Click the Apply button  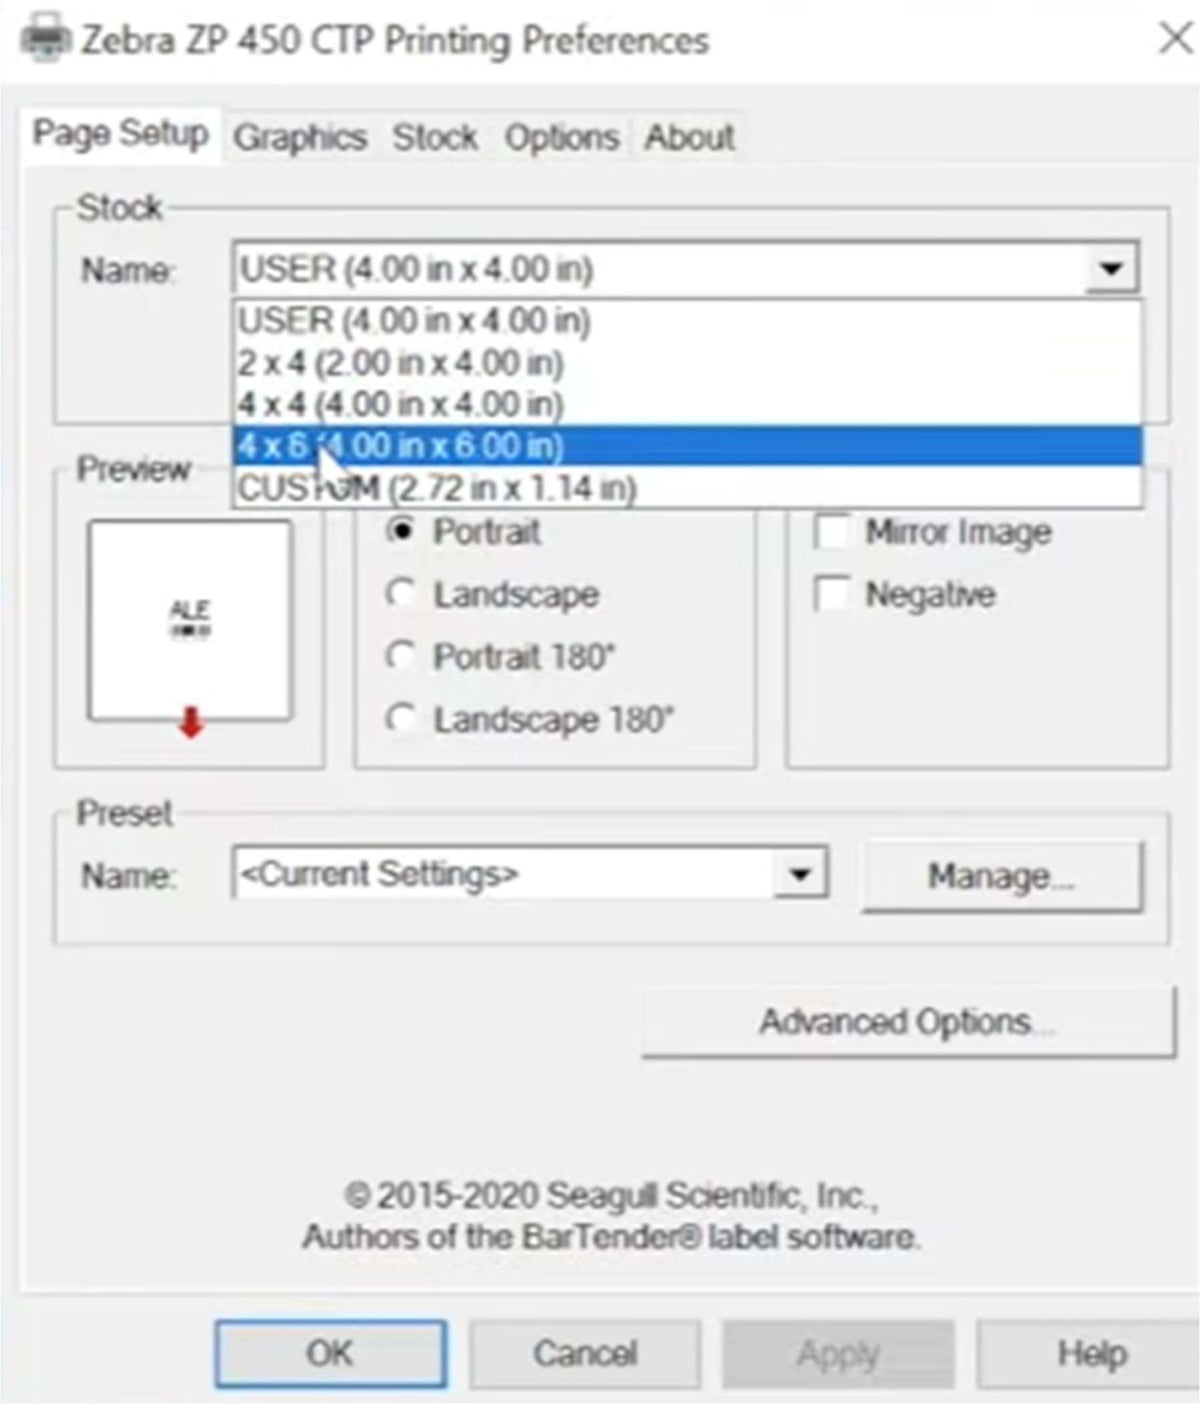pyautogui.click(x=838, y=1353)
